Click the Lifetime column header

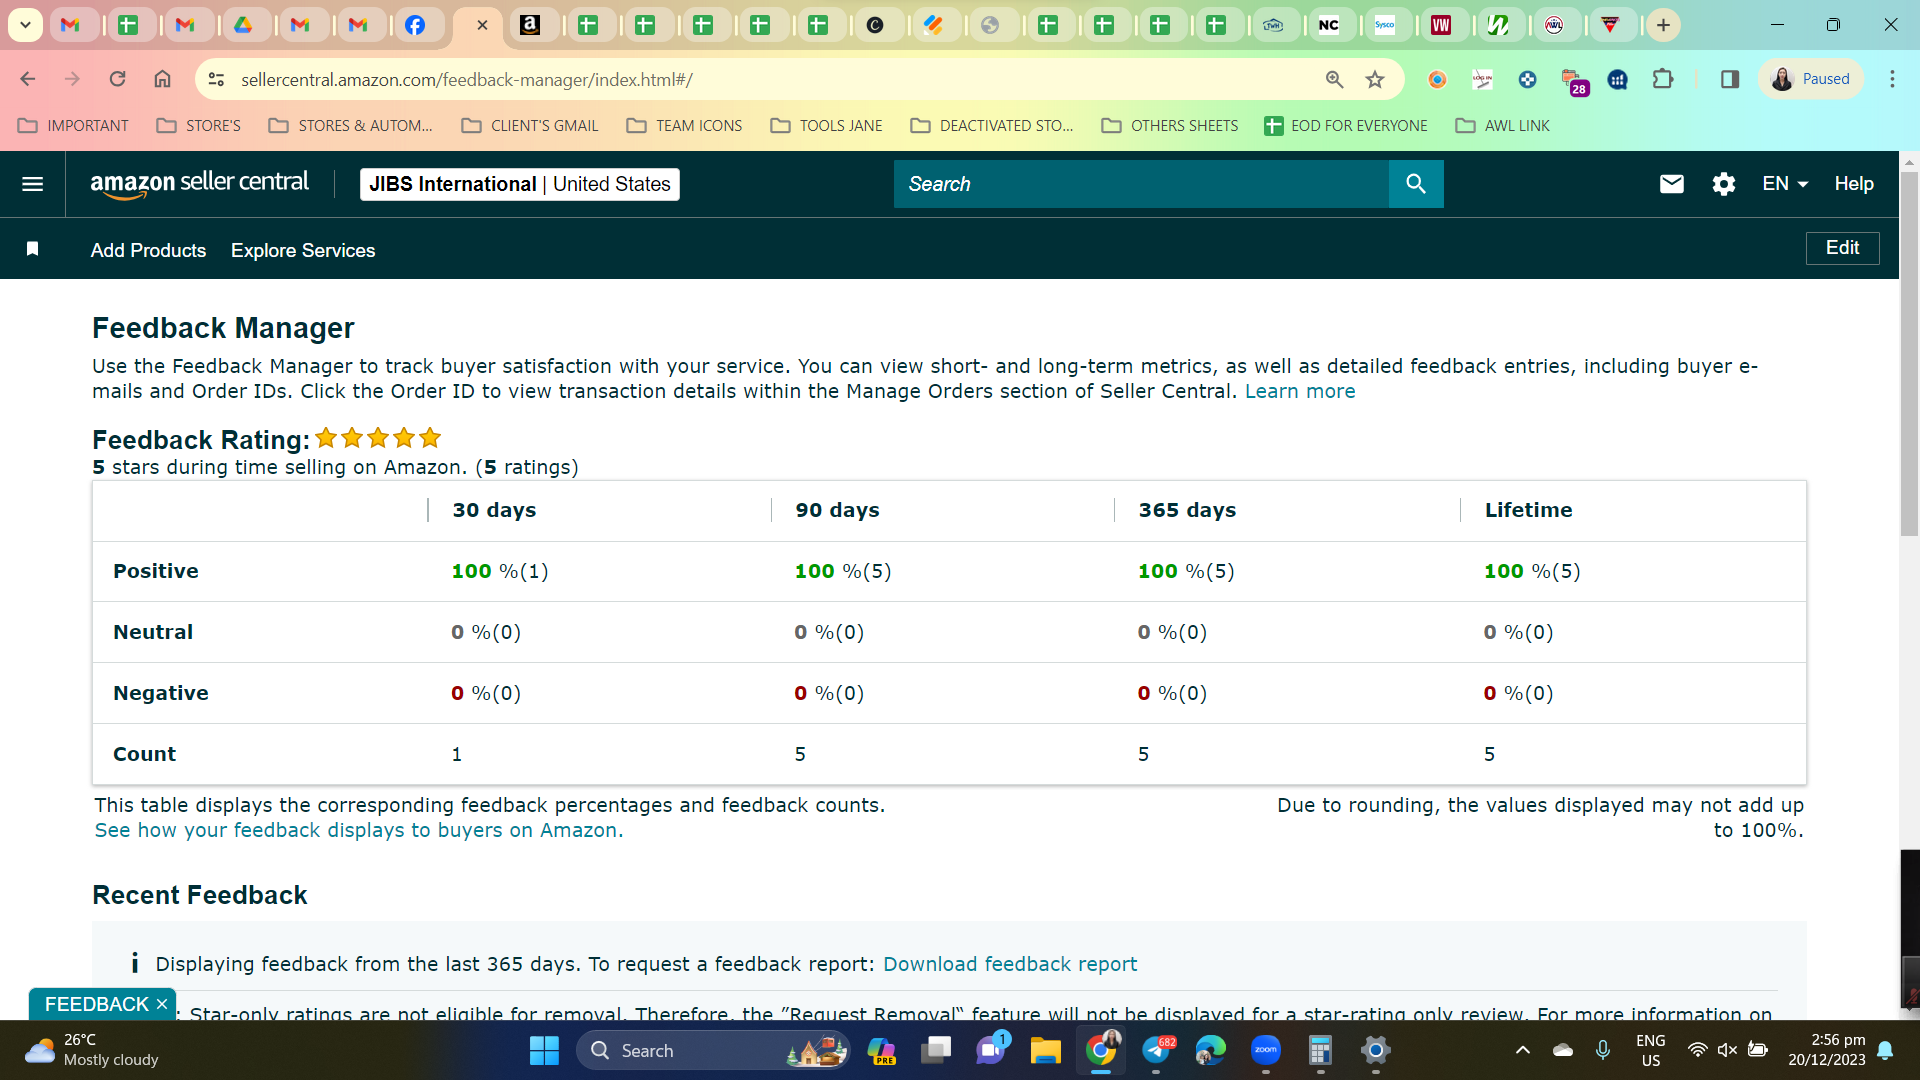[x=1528, y=510]
